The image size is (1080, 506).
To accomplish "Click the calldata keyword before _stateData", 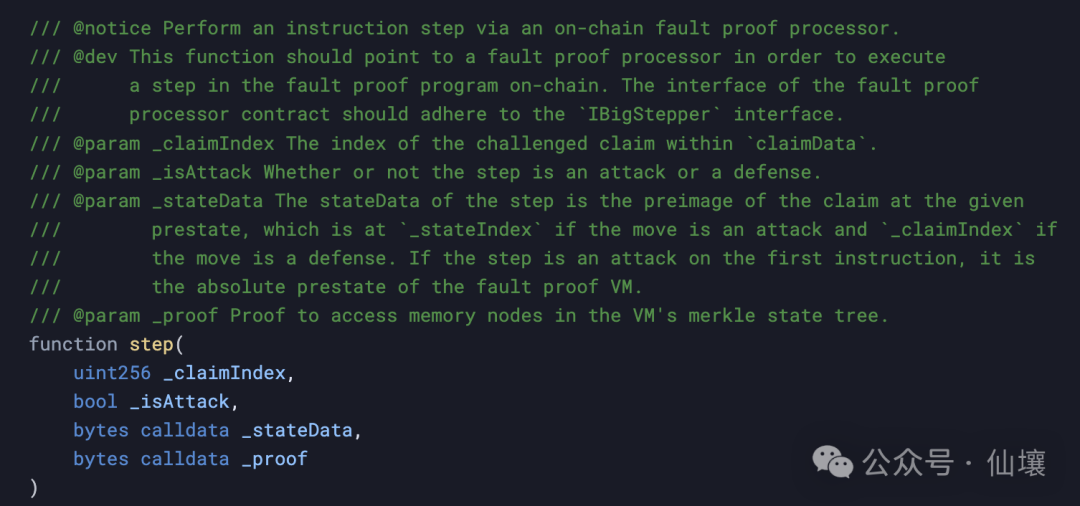I will [x=185, y=431].
